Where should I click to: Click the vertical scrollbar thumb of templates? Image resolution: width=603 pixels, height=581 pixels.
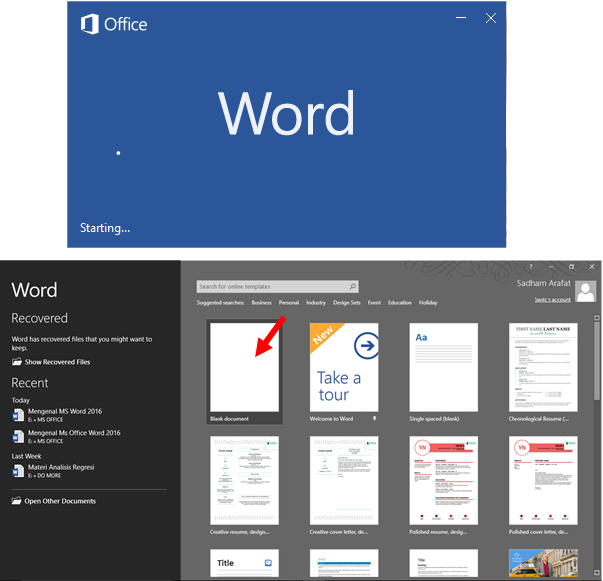(x=597, y=361)
